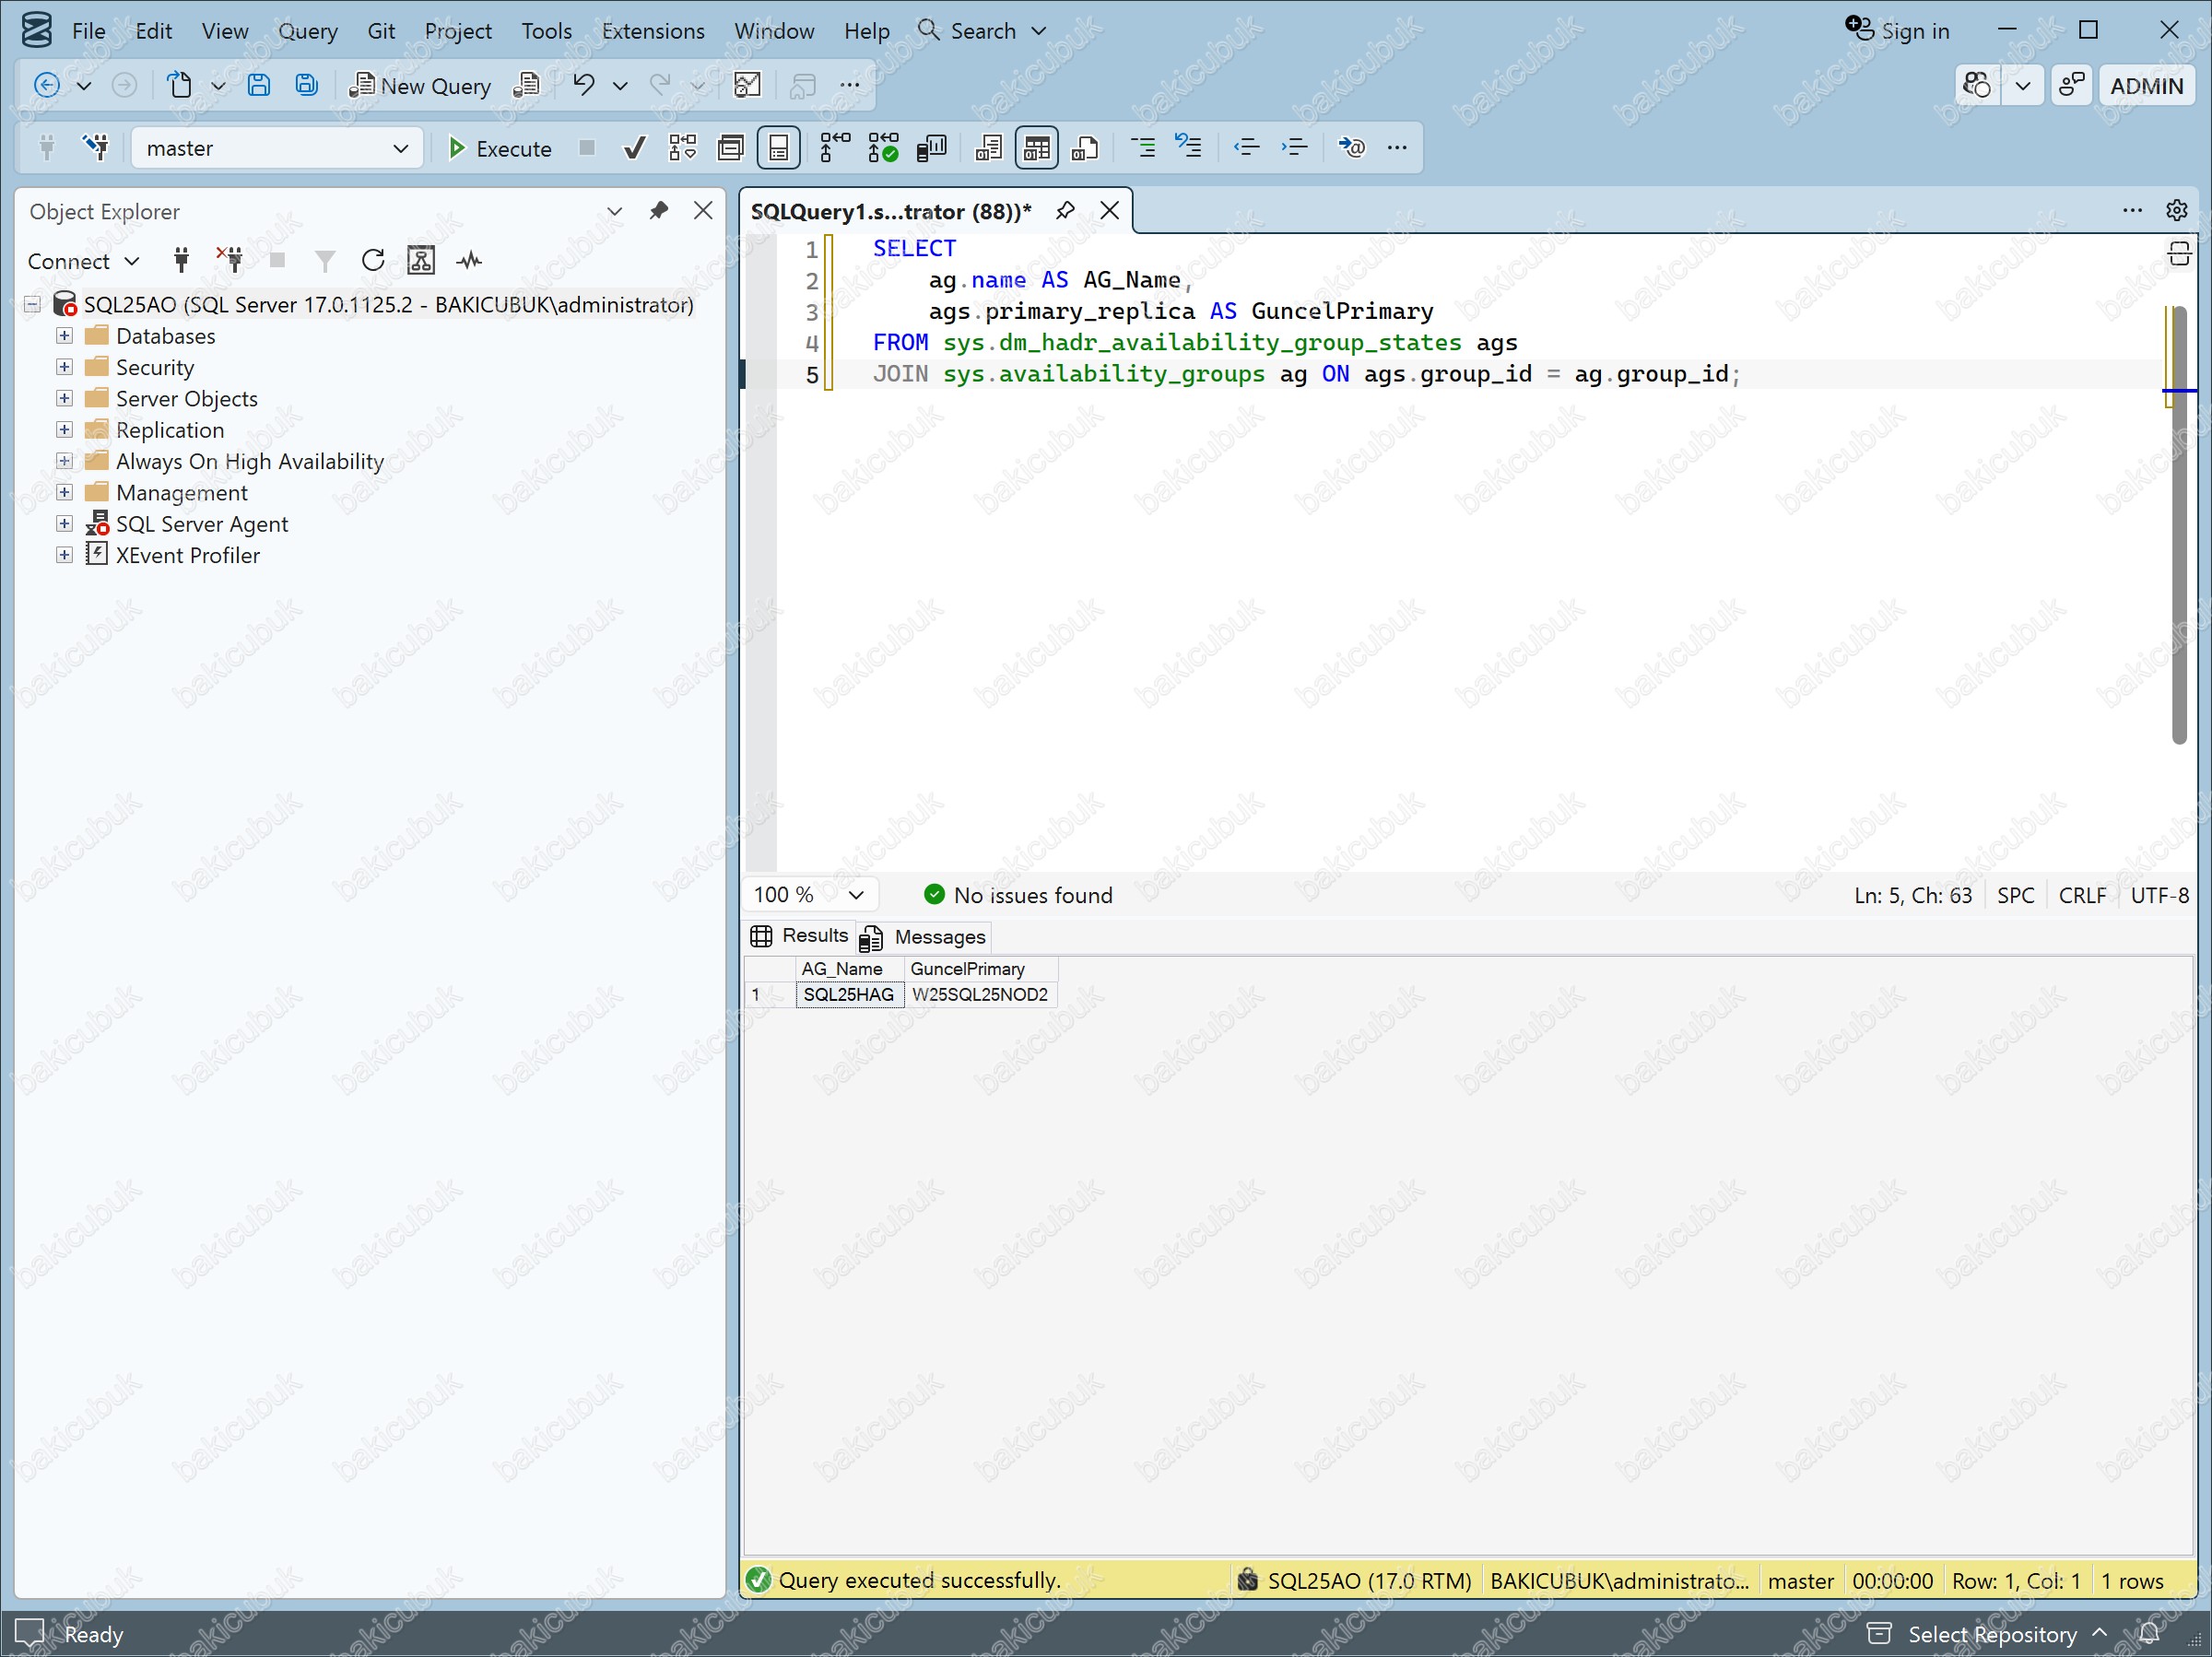Select the SQL25HAG result cell
Screen dimensions: 2212x1657
point(849,994)
